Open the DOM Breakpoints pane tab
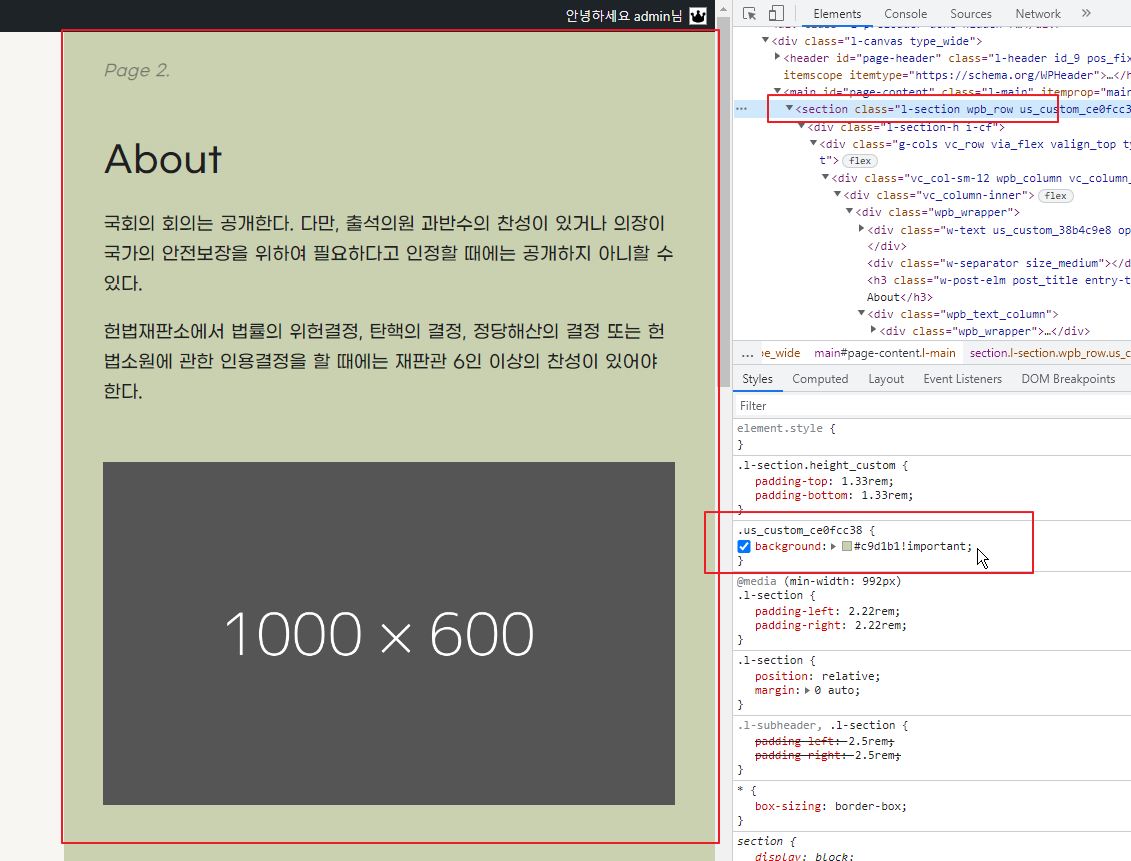This screenshot has width=1131, height=861. (1068, 379)
